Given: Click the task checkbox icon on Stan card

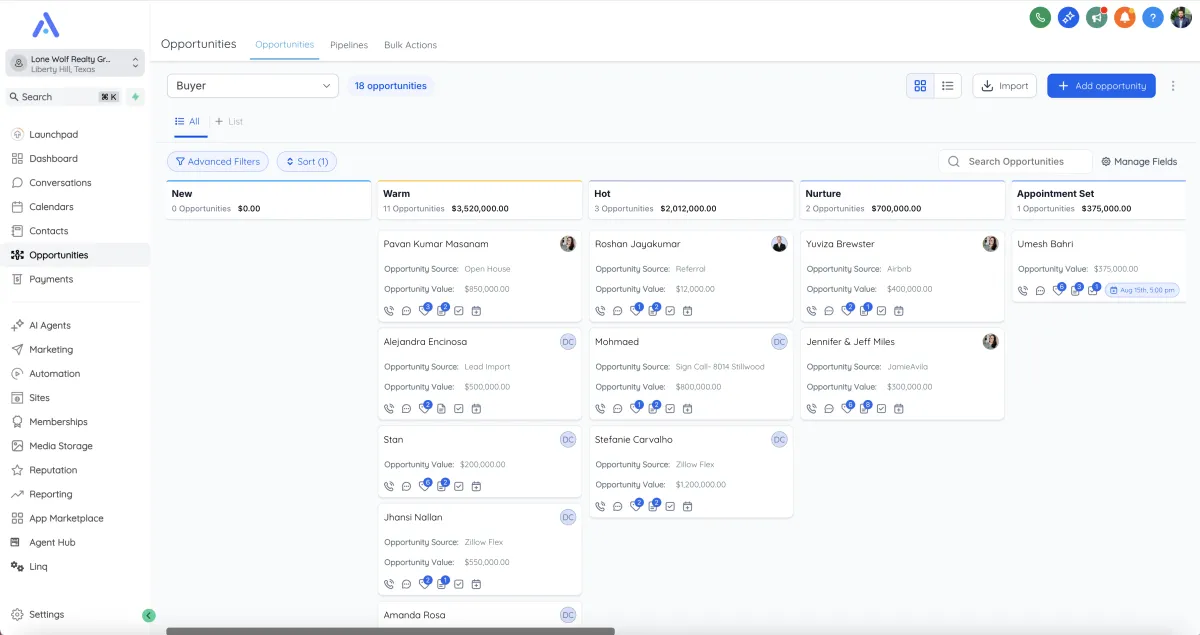Looking at the screenshot, I should point(459,487).
